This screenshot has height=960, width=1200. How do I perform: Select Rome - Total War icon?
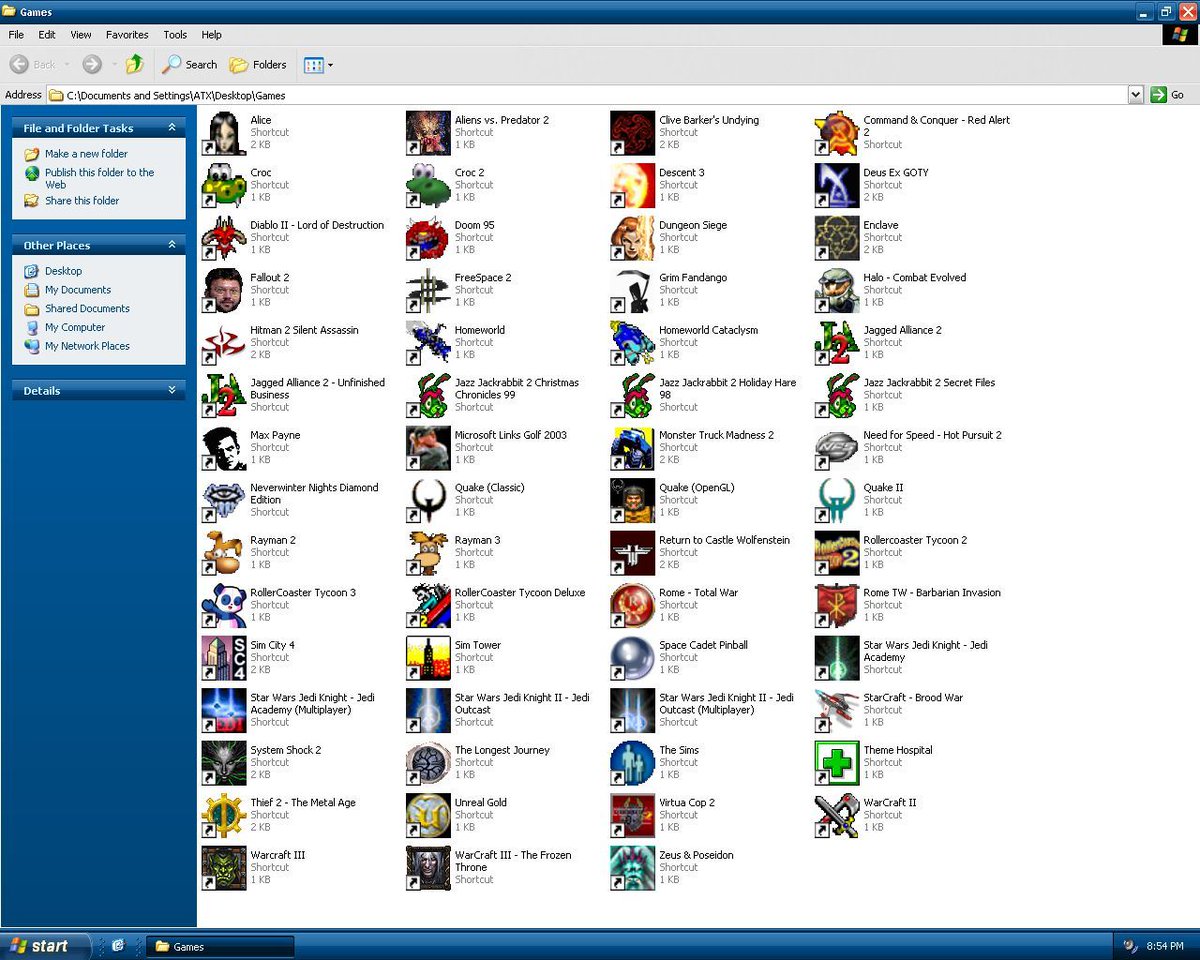pos(633,605)
